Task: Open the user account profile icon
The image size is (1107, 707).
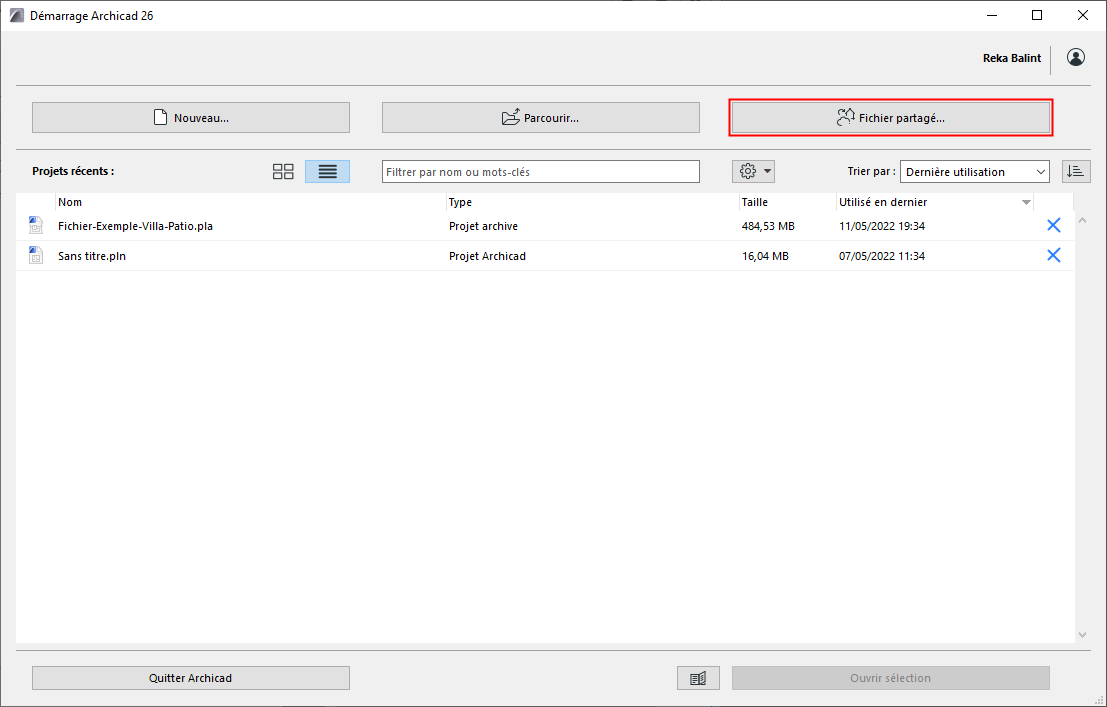Action: [1076, 57]
